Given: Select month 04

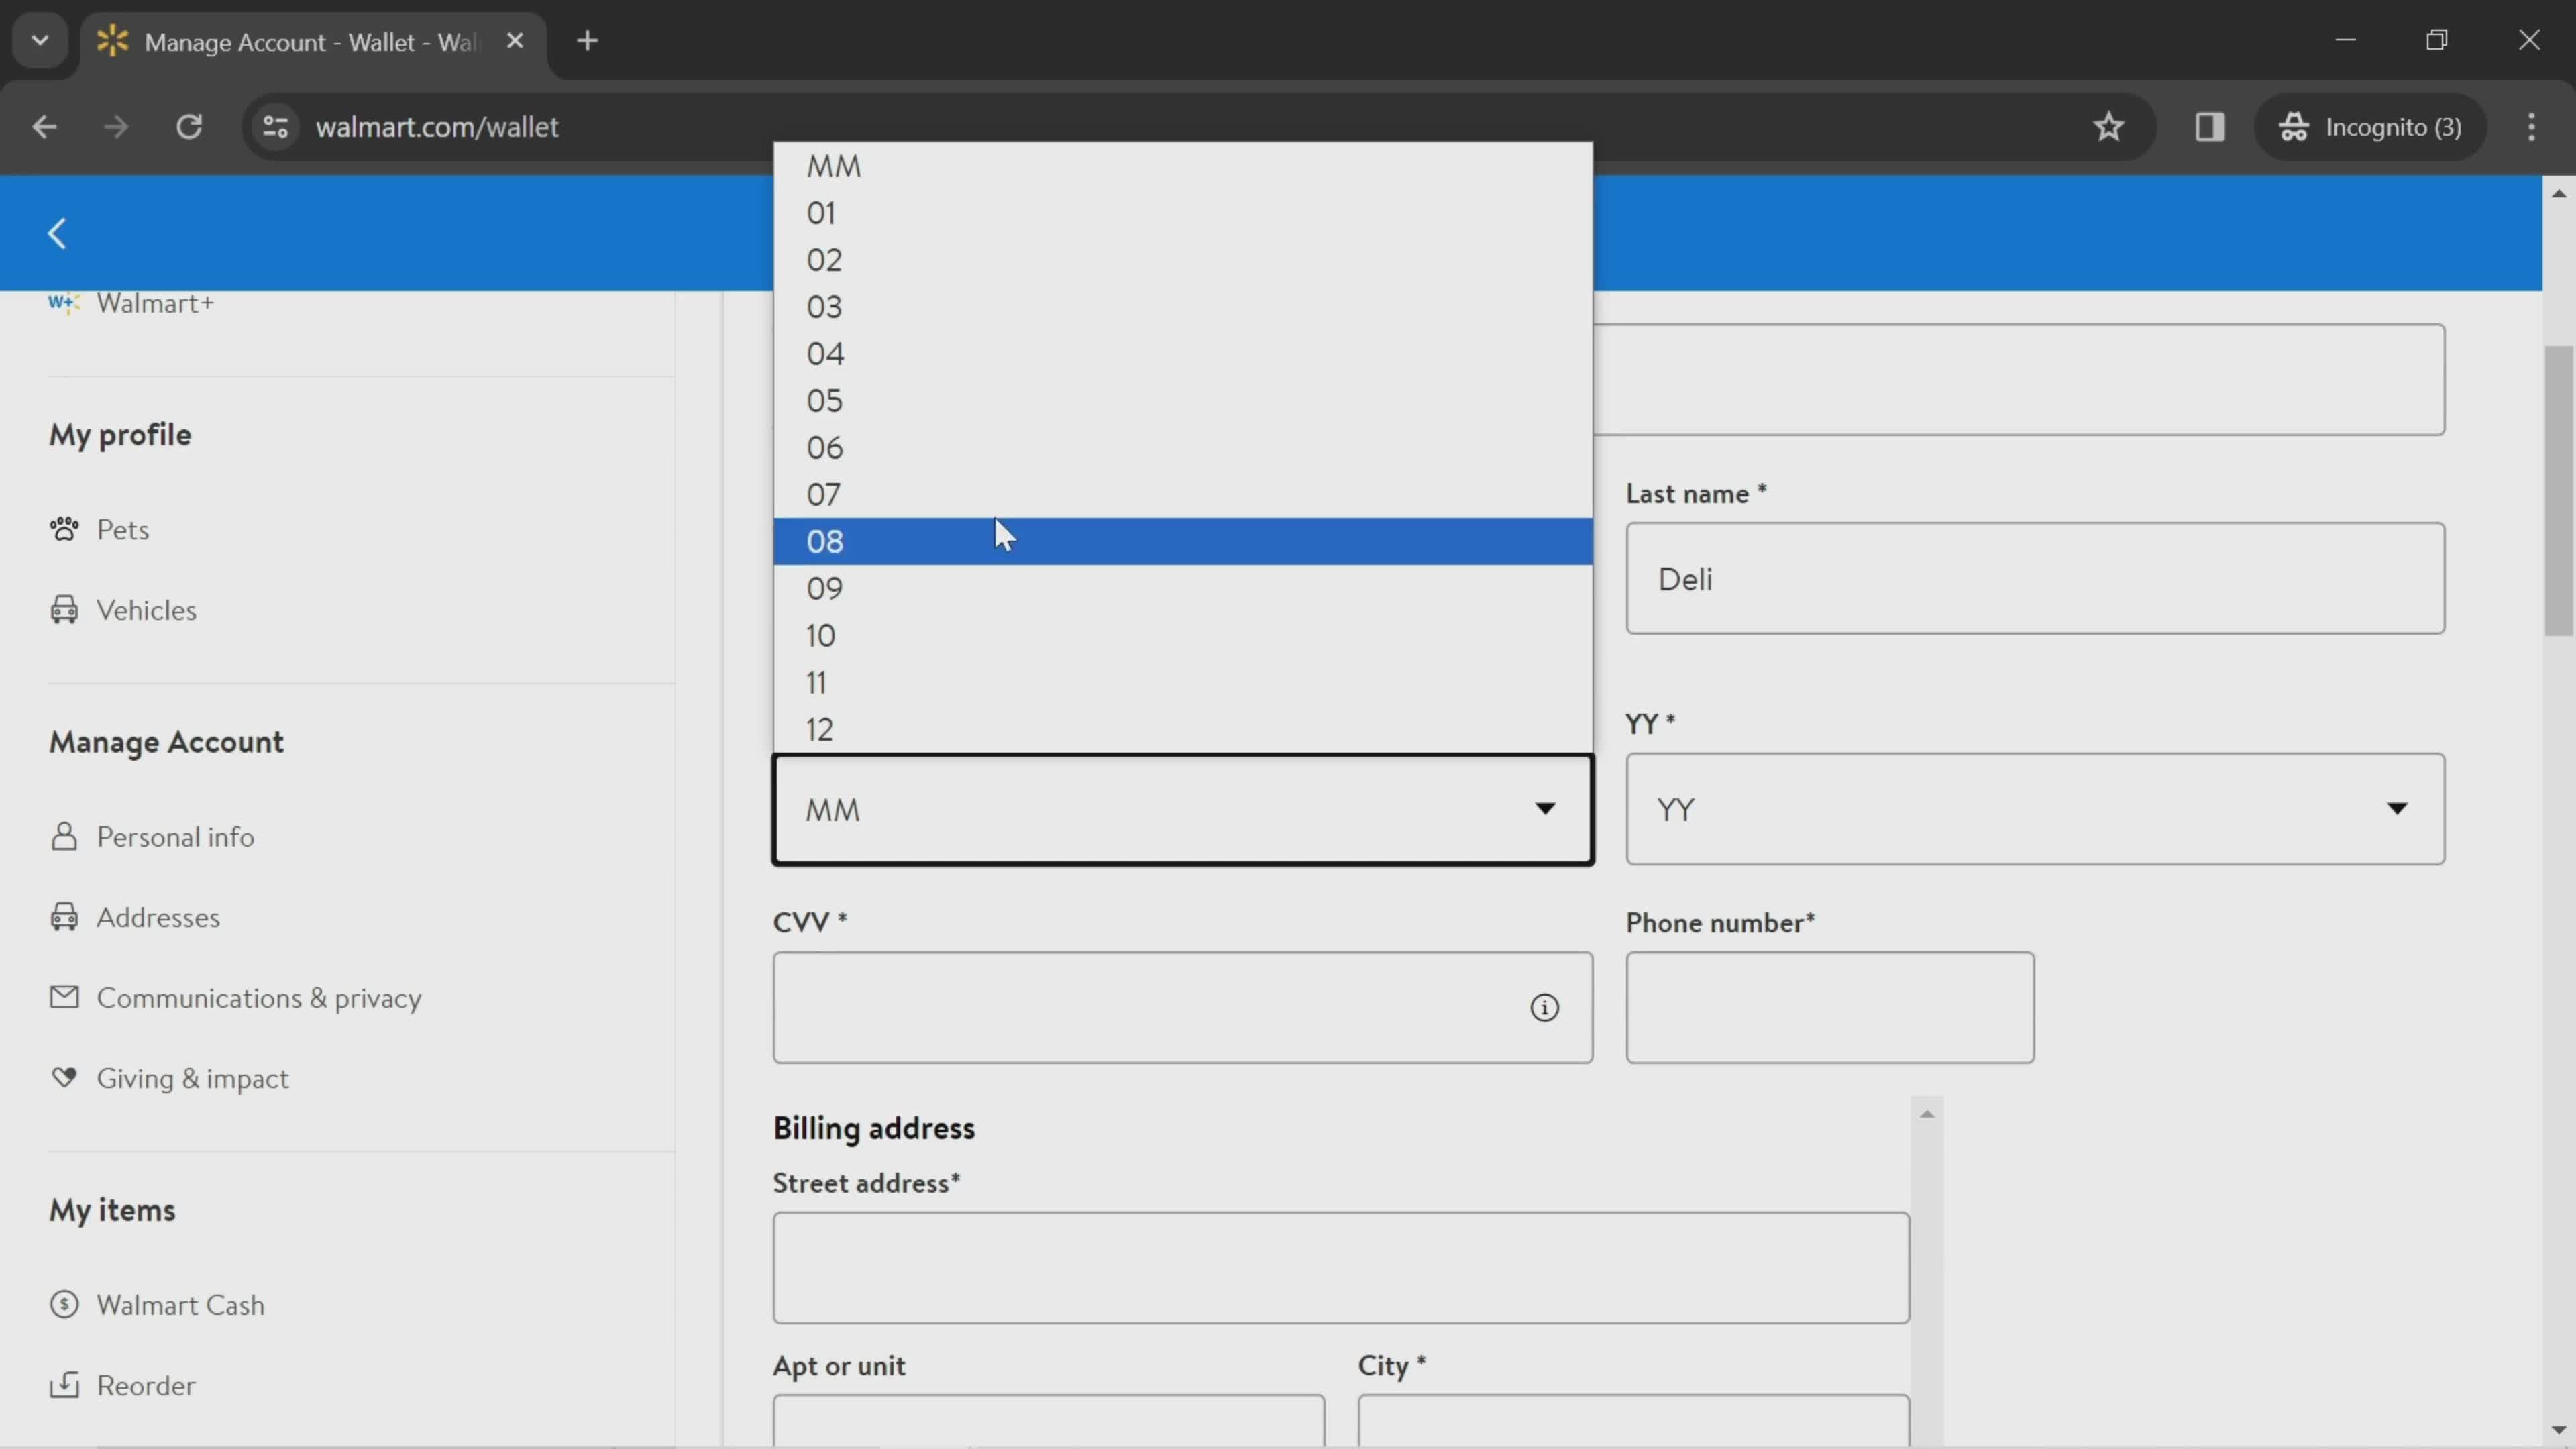Looking at the screenshot, I should [x=1183, y=353].
